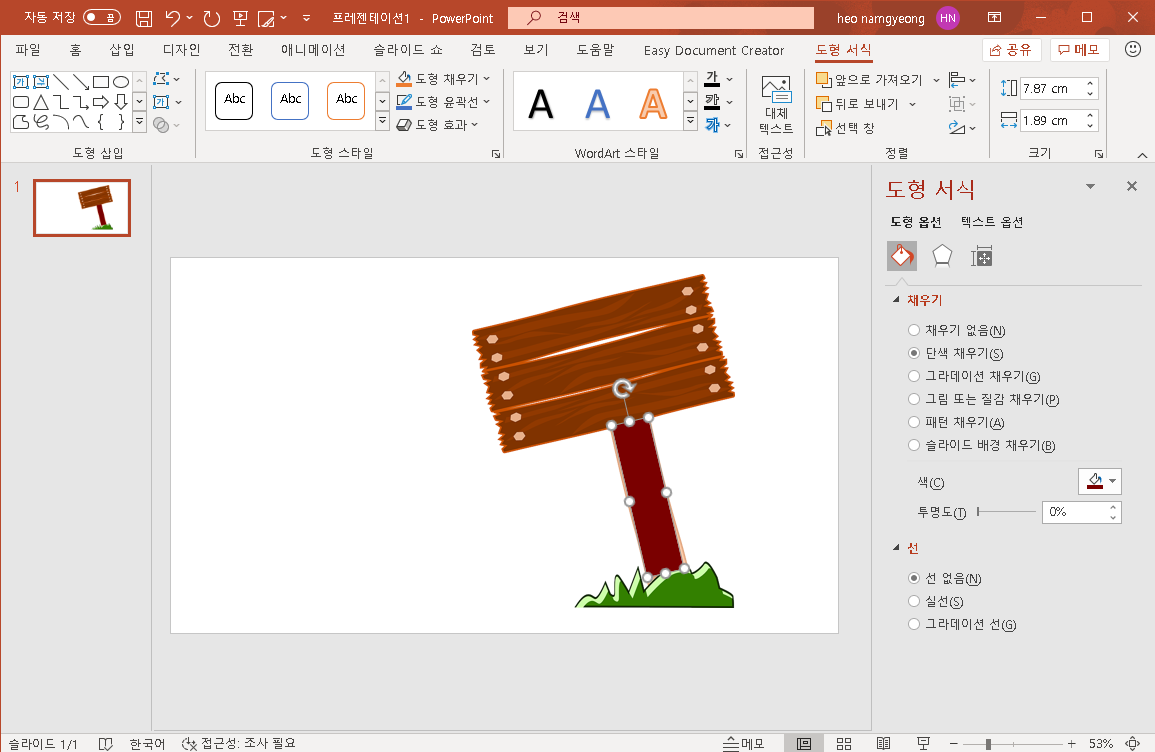Select the Size & Properties icon in Format pane

point(981,256)
